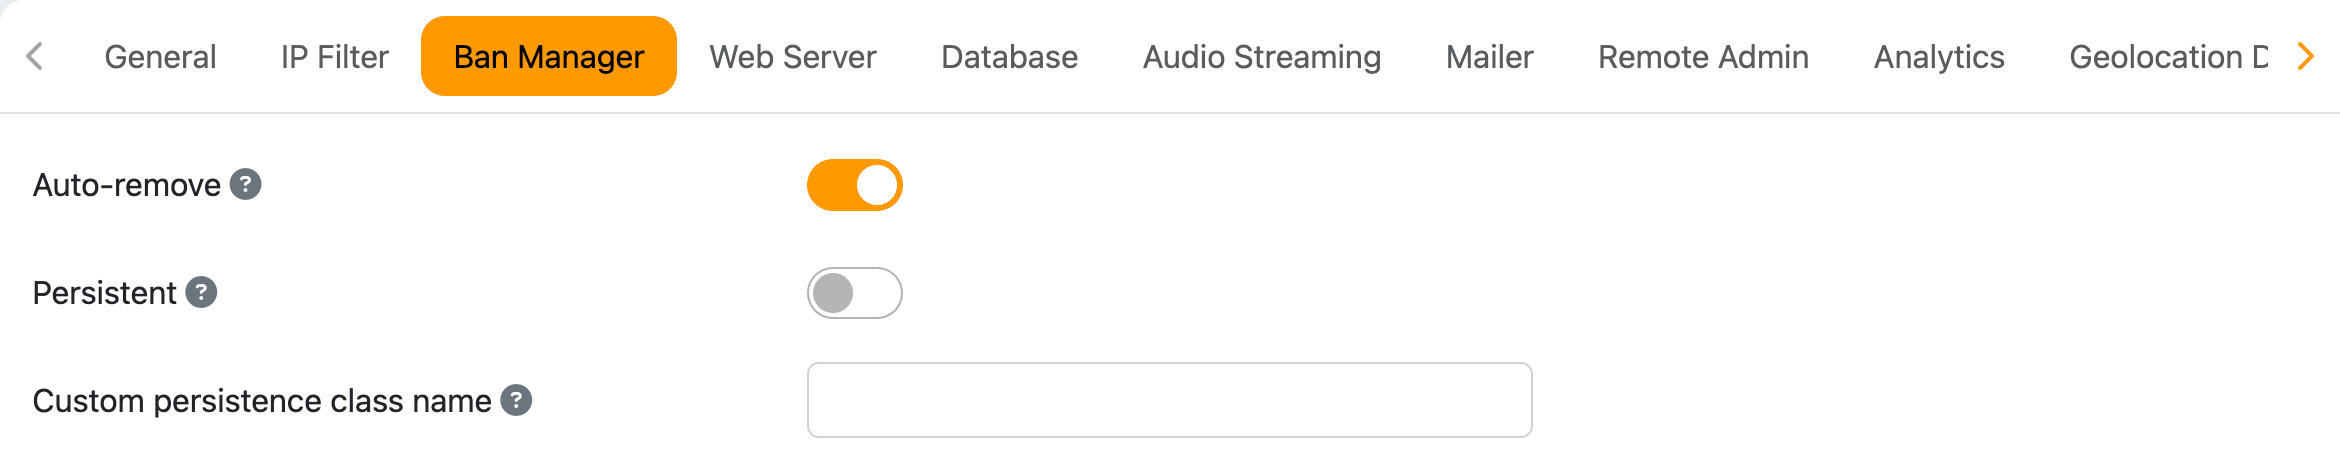Disable the Auto-remove toggle

point(854,185)
